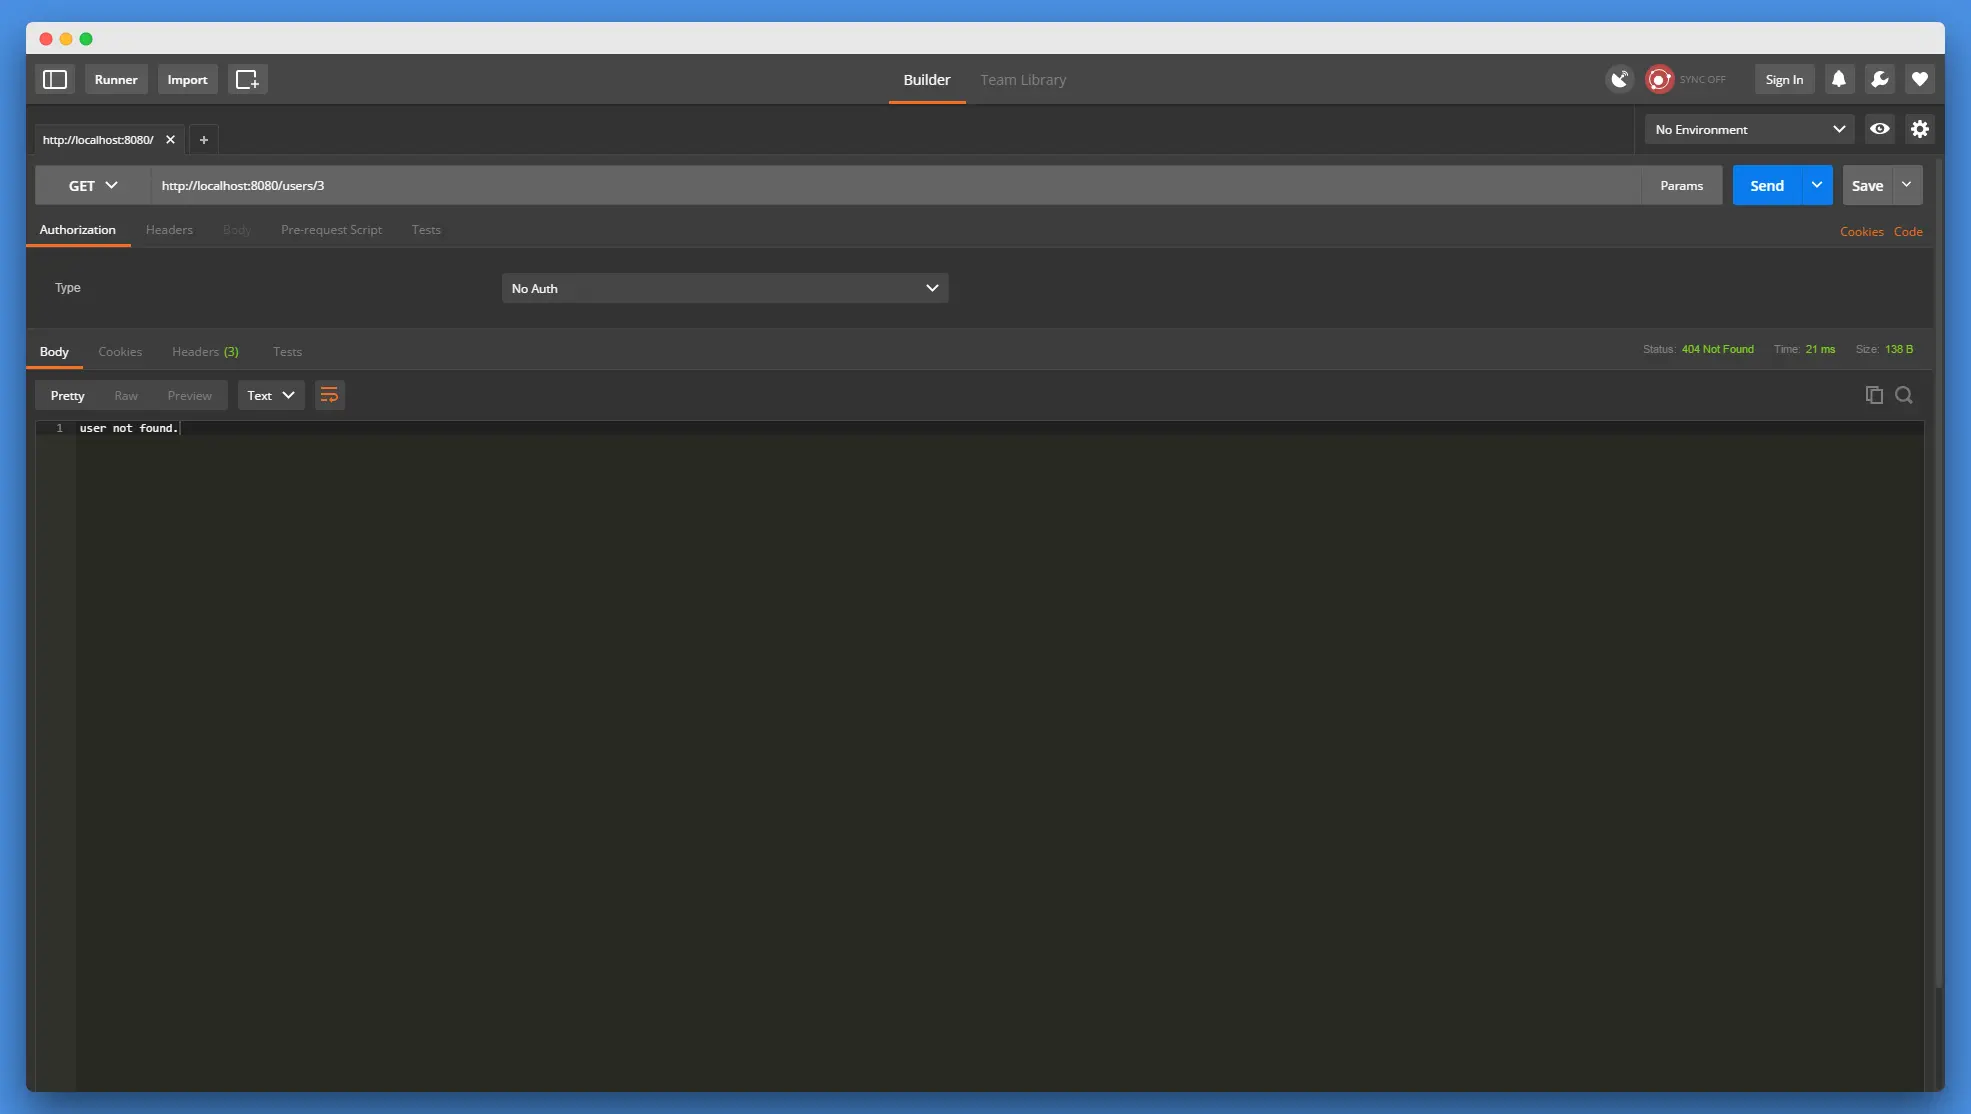Search within the response body
Viewport: 1971px width, 1114px height.
pyautogui.click(x=1904, y=395)
